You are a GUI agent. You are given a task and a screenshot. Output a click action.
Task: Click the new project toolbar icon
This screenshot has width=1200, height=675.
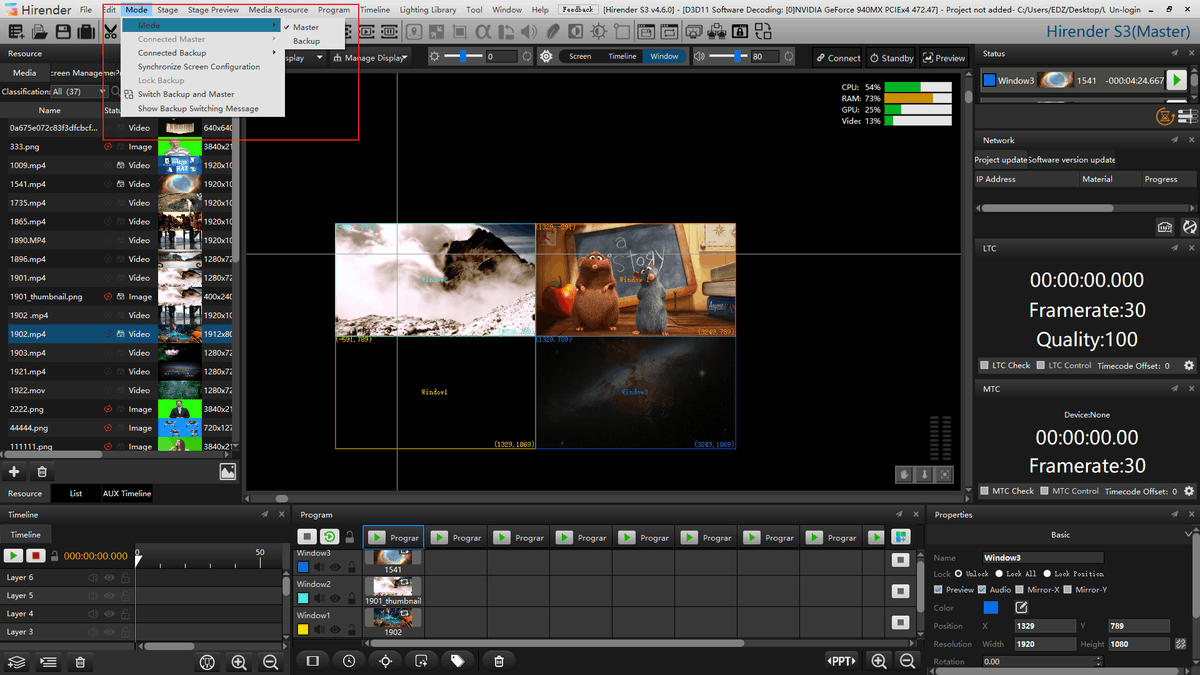click(14, 33)
